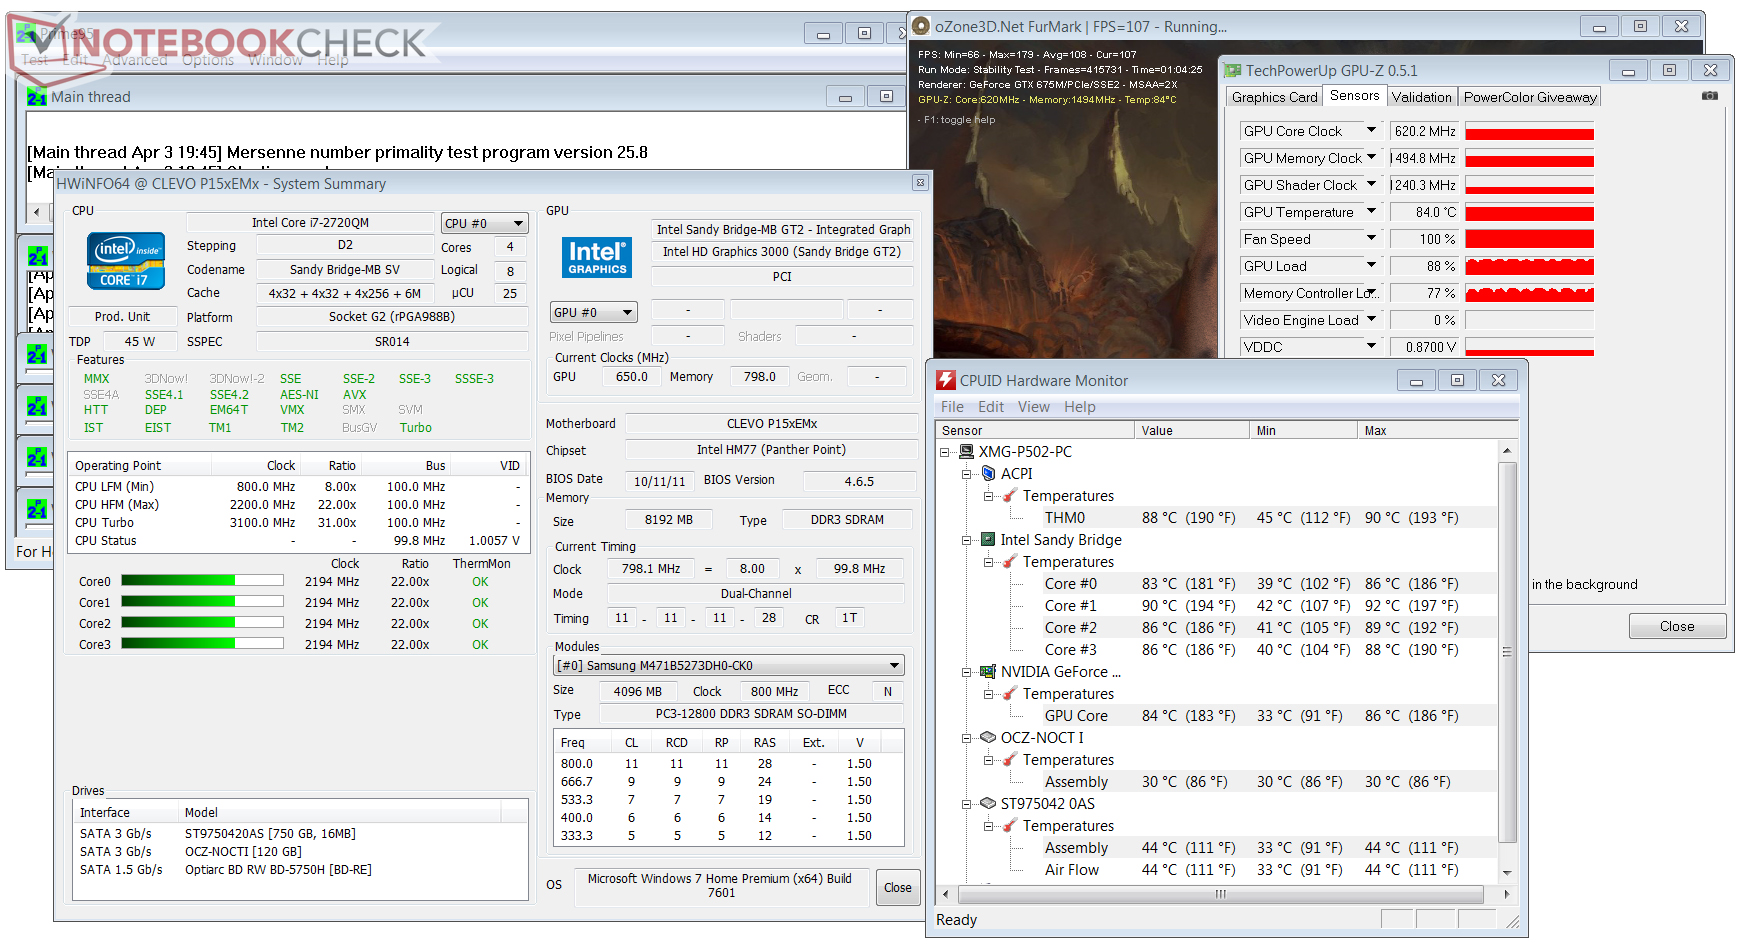
Task: Click the Intel Sandy Bridge chip icon
Action: click(x=988, y=539)
